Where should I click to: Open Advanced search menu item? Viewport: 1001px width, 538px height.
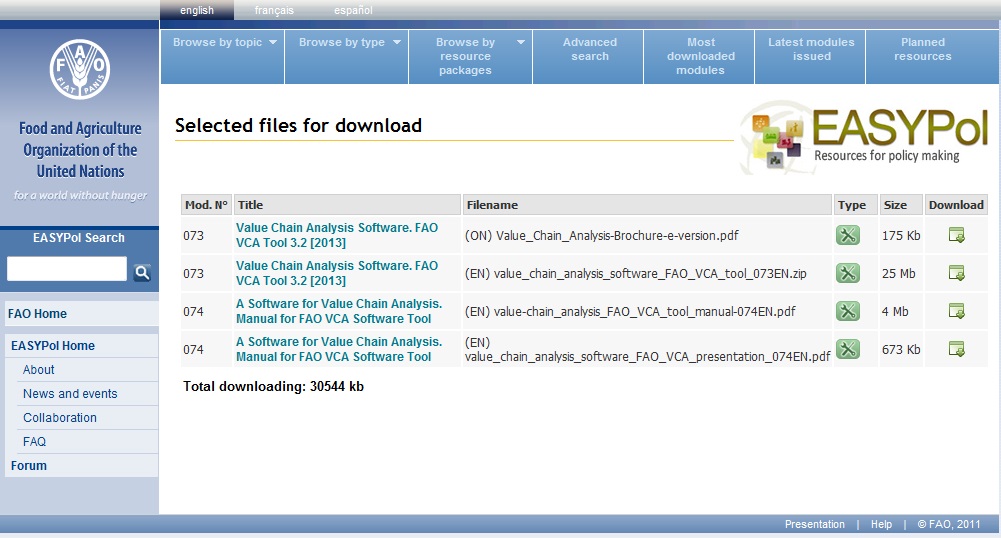589,50
